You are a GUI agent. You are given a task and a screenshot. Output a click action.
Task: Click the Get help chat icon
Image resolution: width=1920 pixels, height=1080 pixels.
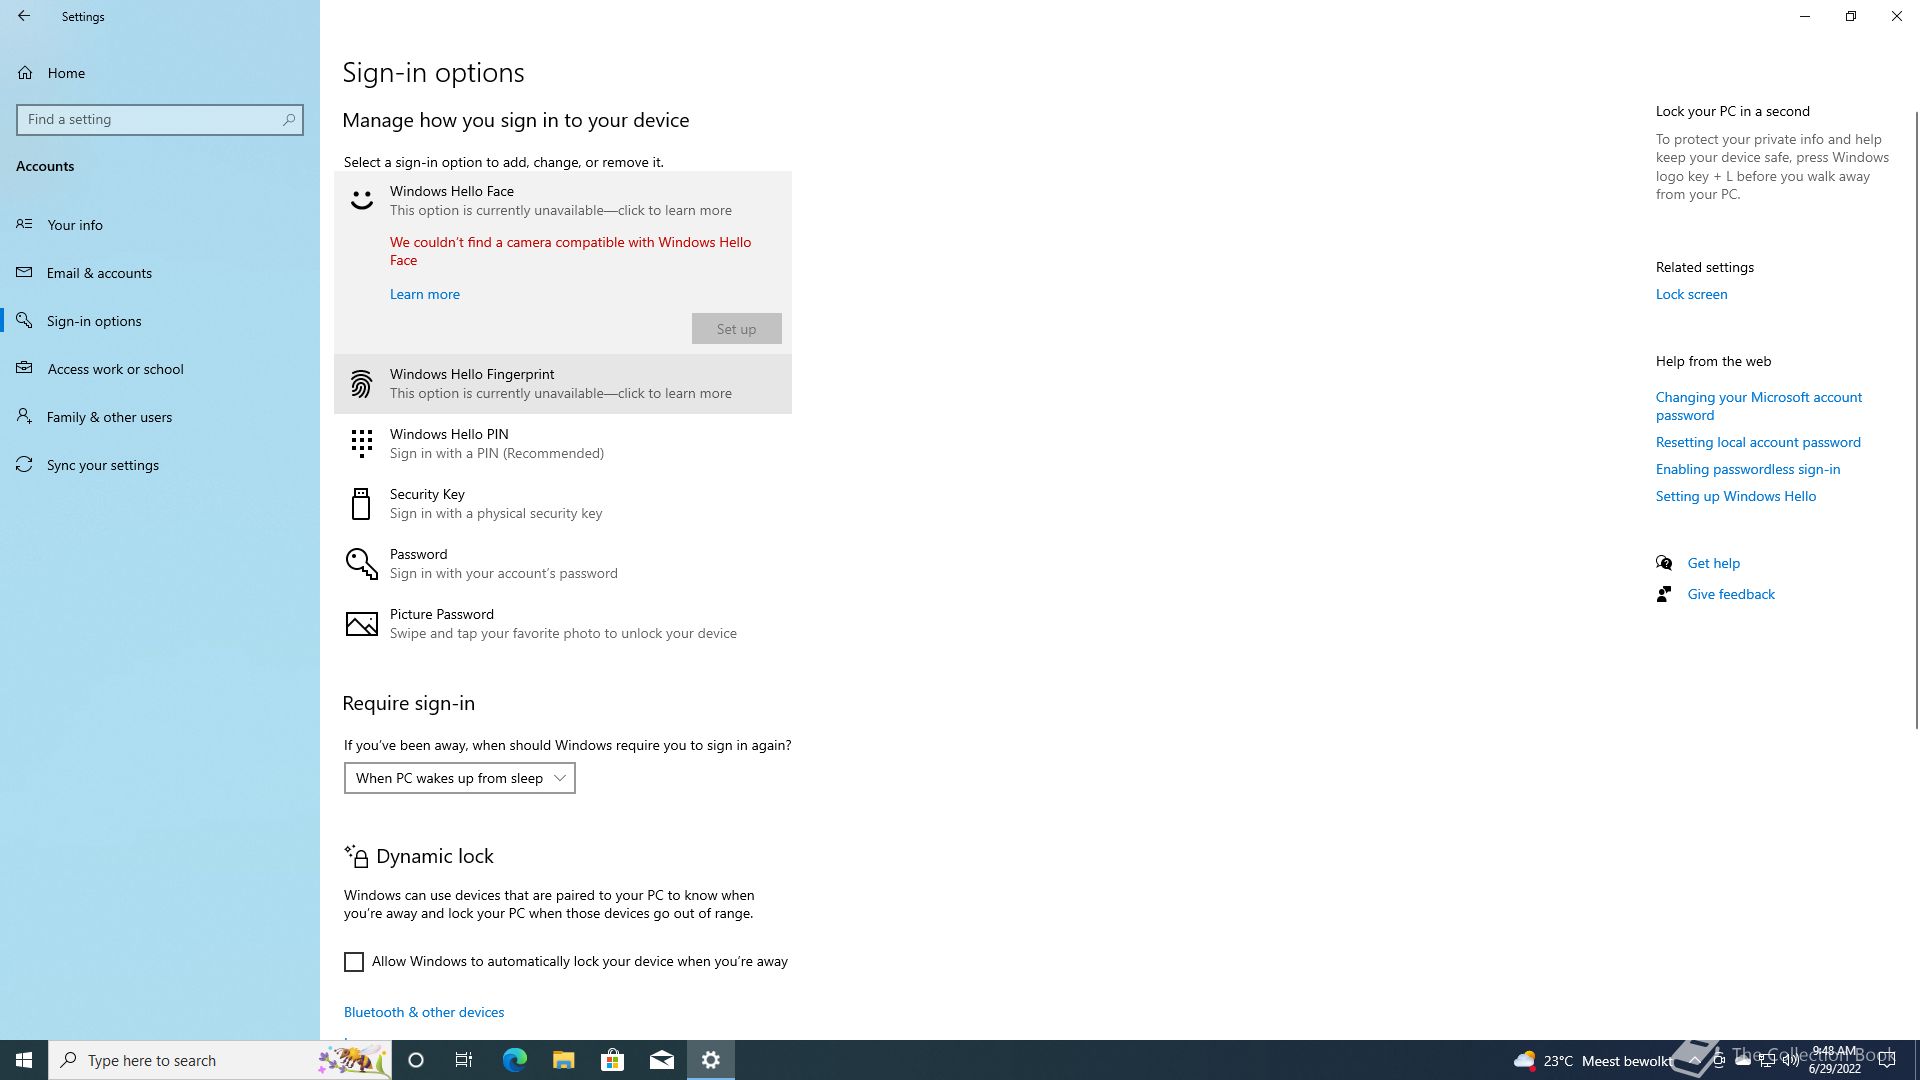[1664, 563]
